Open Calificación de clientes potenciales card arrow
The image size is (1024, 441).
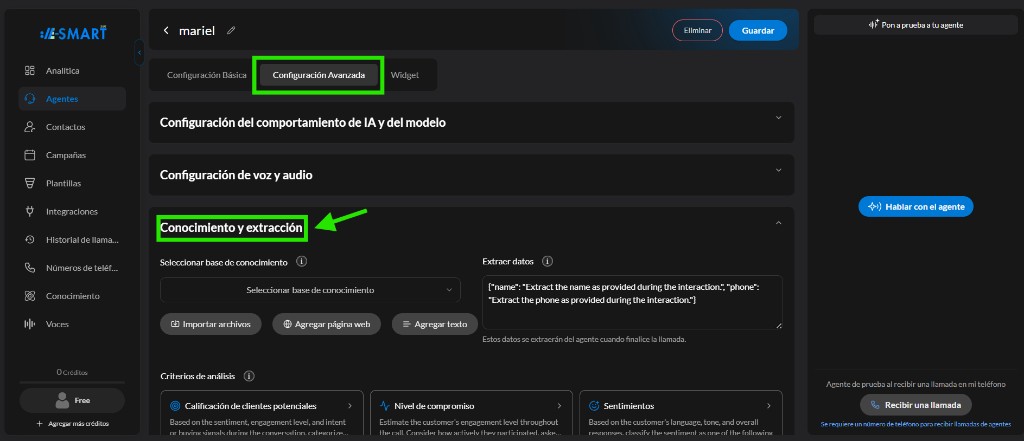tap(349, 406)
